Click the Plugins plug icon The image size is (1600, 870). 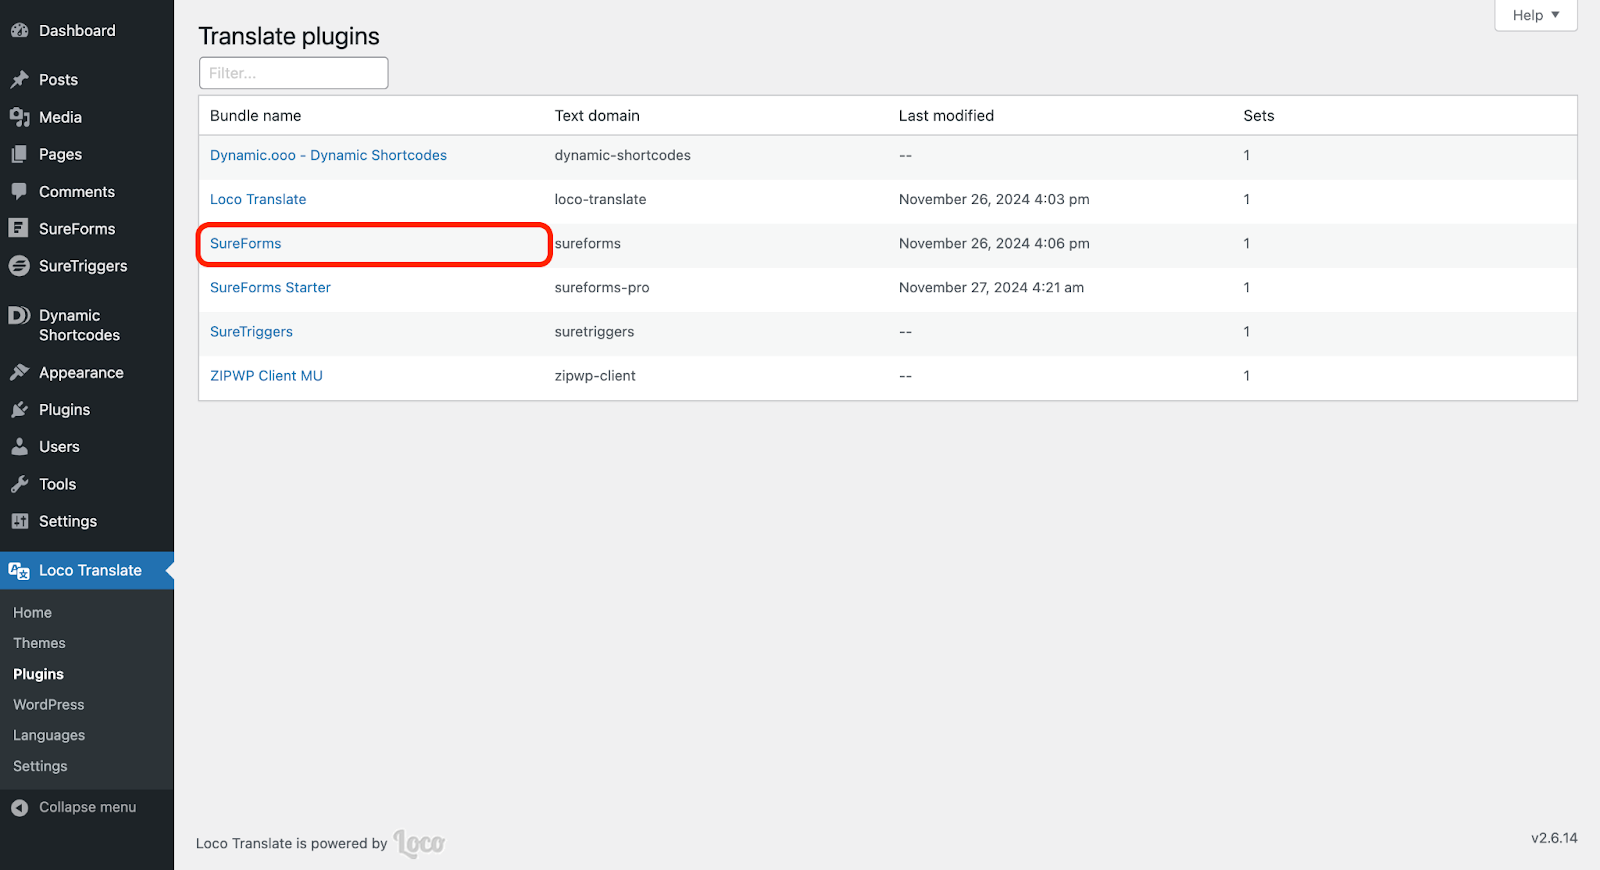(19, 410)
